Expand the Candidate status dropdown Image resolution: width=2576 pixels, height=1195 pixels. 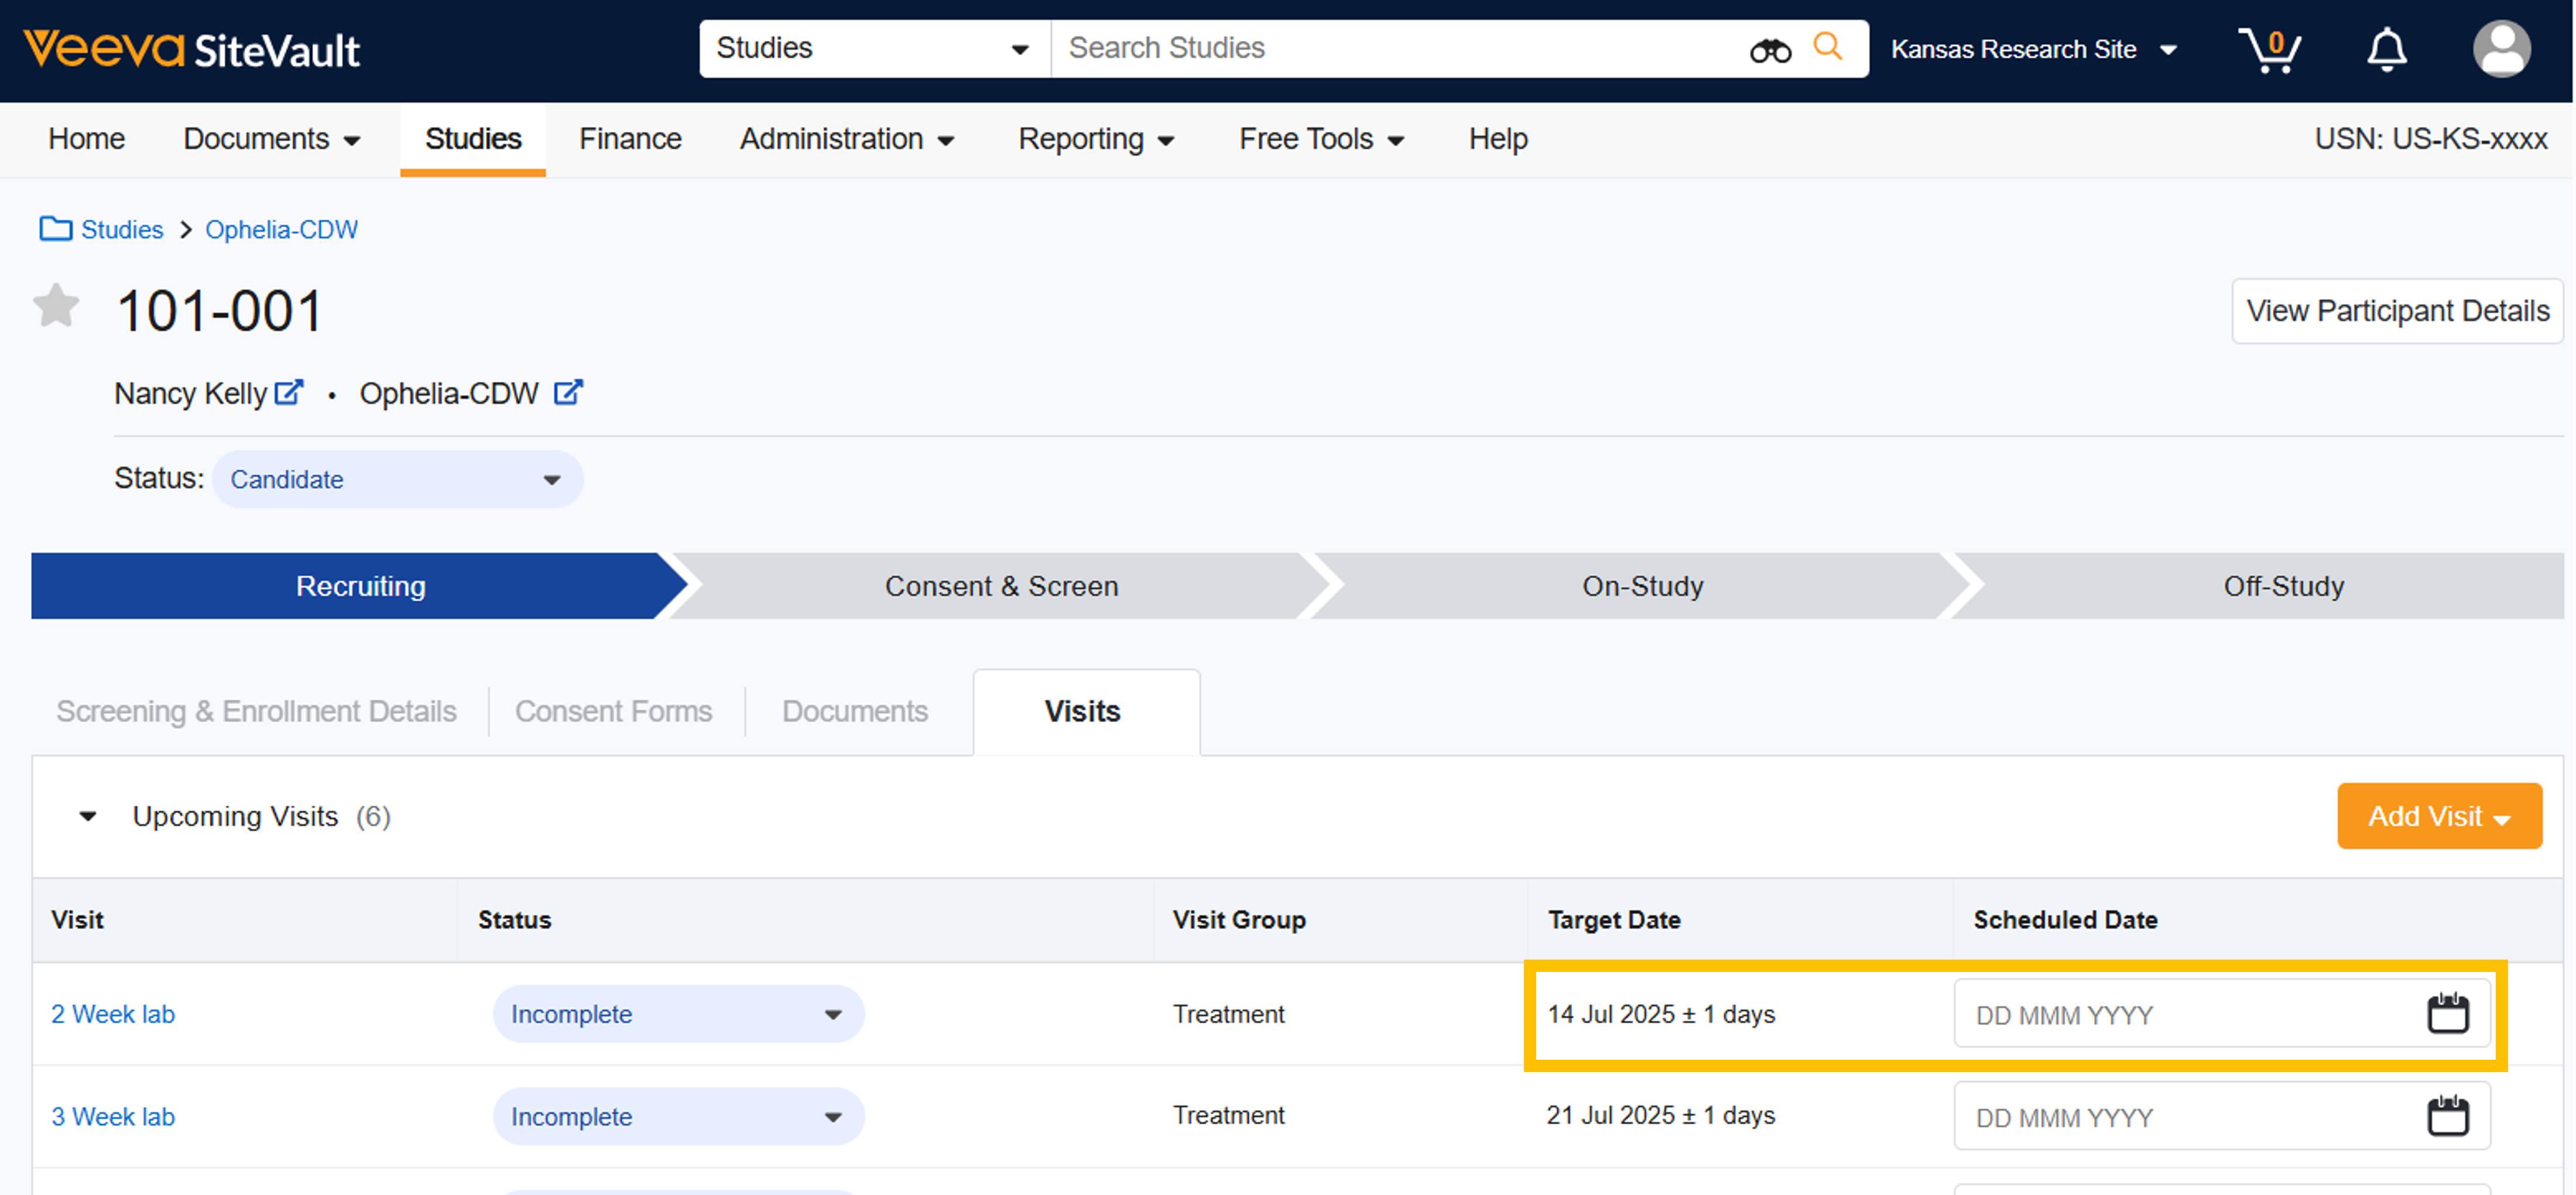[397, 479]
